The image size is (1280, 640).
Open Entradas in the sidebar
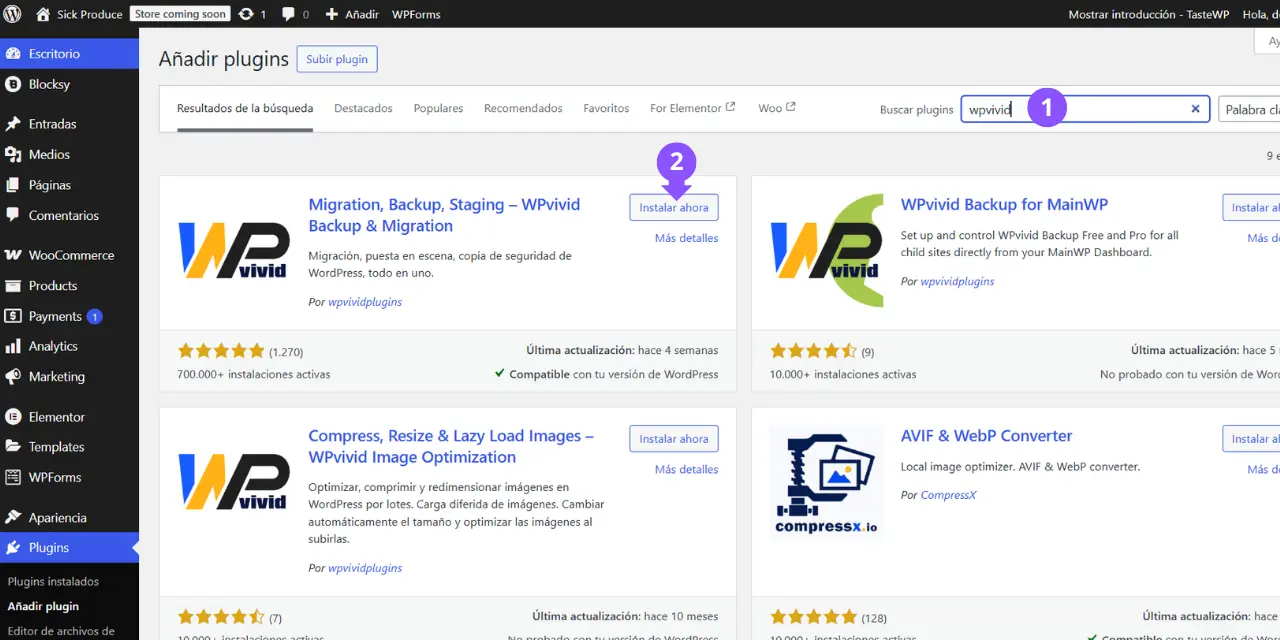69,124
